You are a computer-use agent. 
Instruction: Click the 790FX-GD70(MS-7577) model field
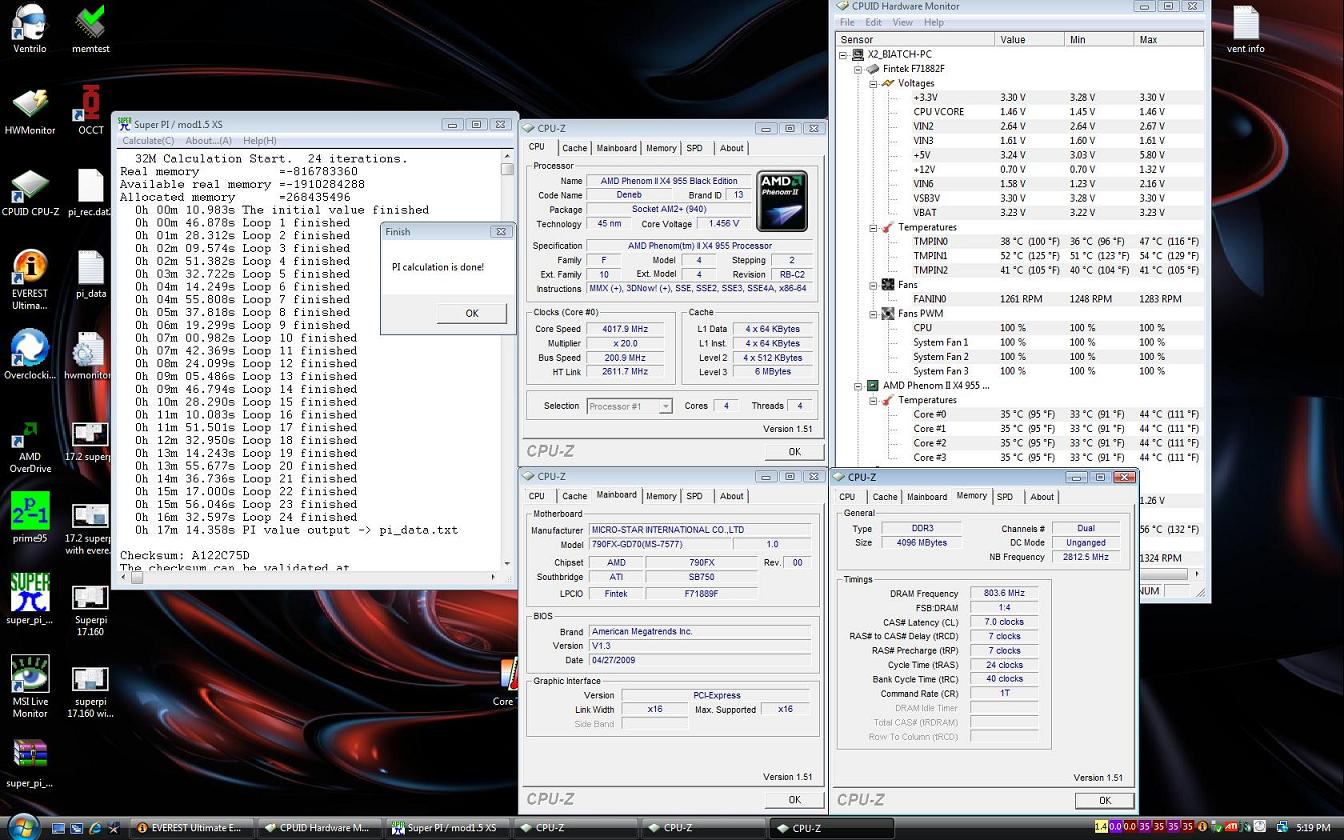pos(658,545)
